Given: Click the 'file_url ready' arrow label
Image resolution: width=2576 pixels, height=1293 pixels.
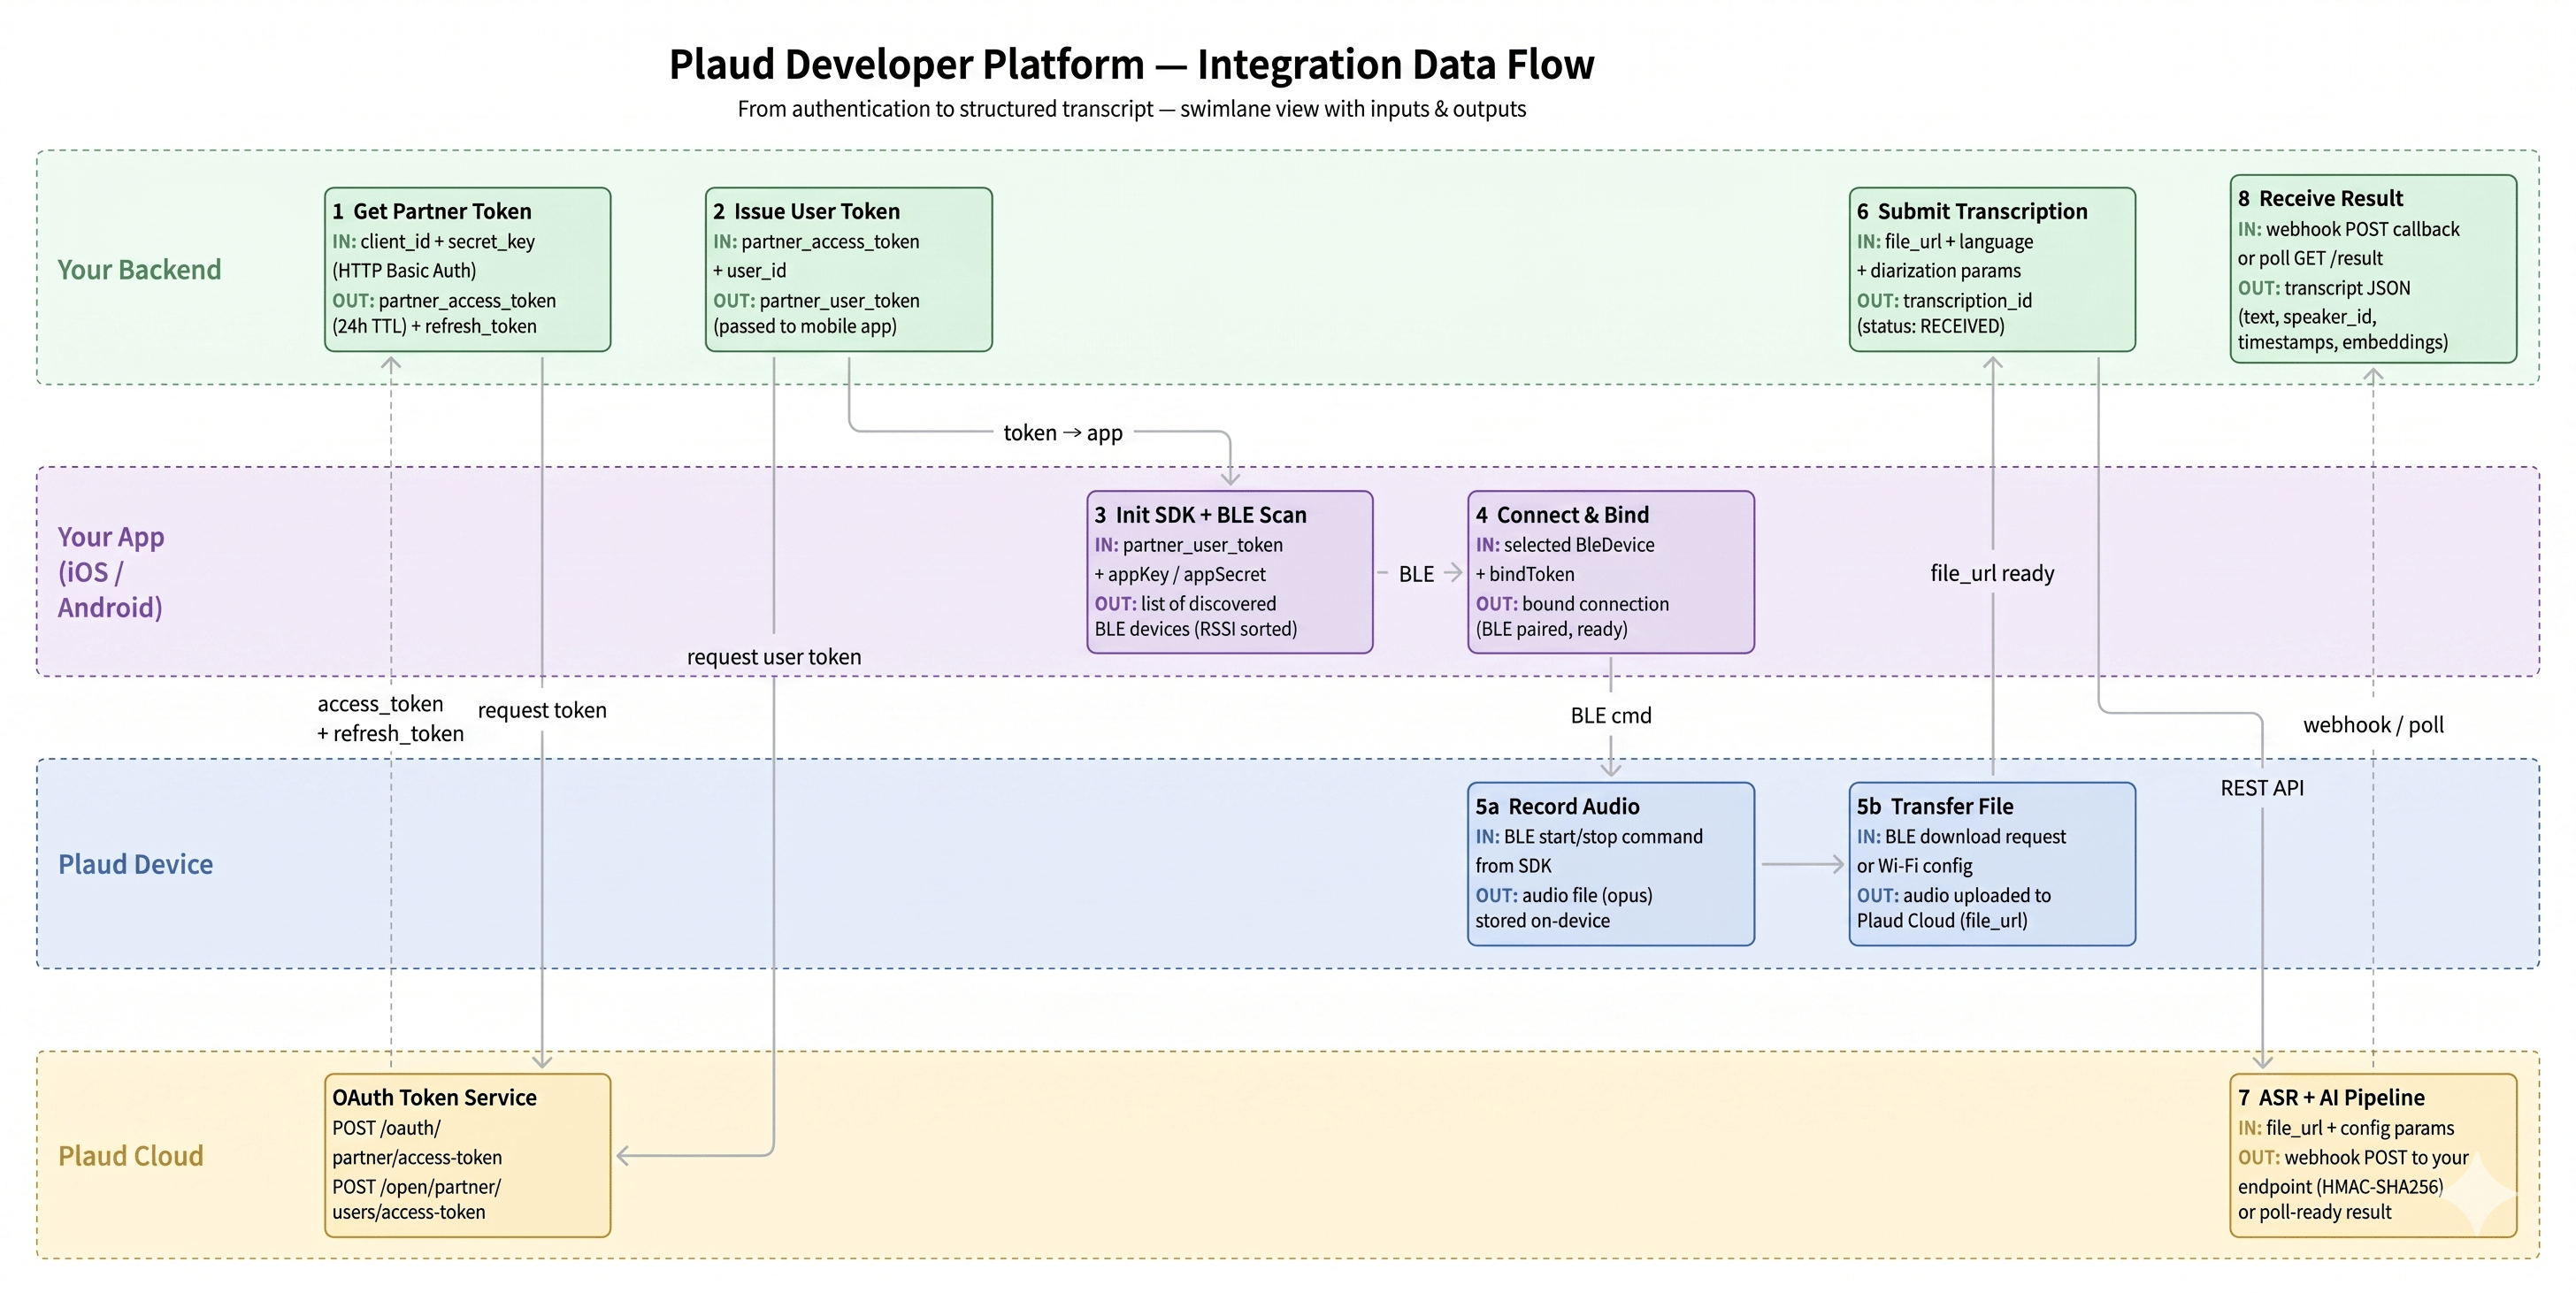Looking at the screenshot, I should 1992,574.
